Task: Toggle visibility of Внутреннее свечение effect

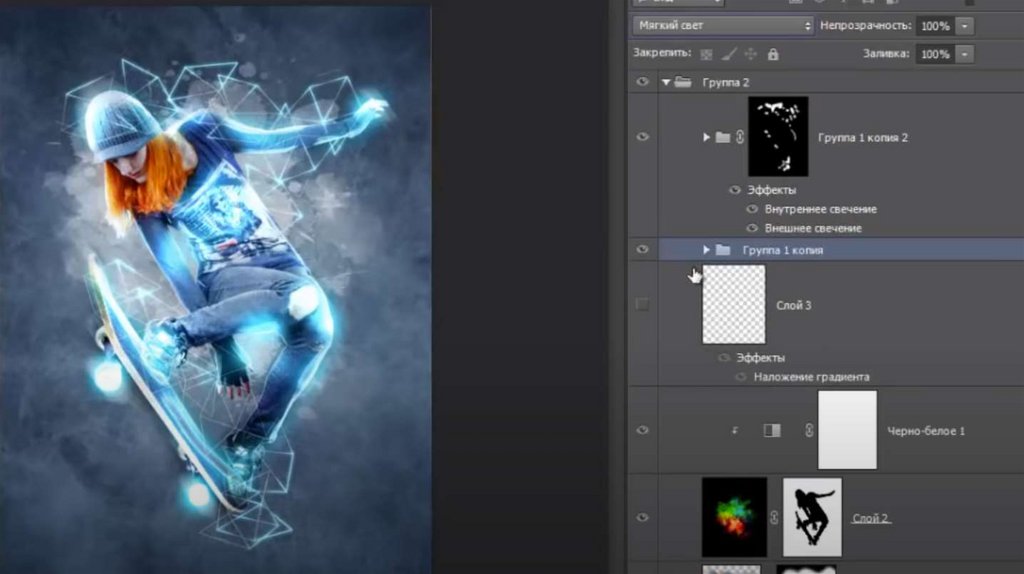Action: coord(753,209)
